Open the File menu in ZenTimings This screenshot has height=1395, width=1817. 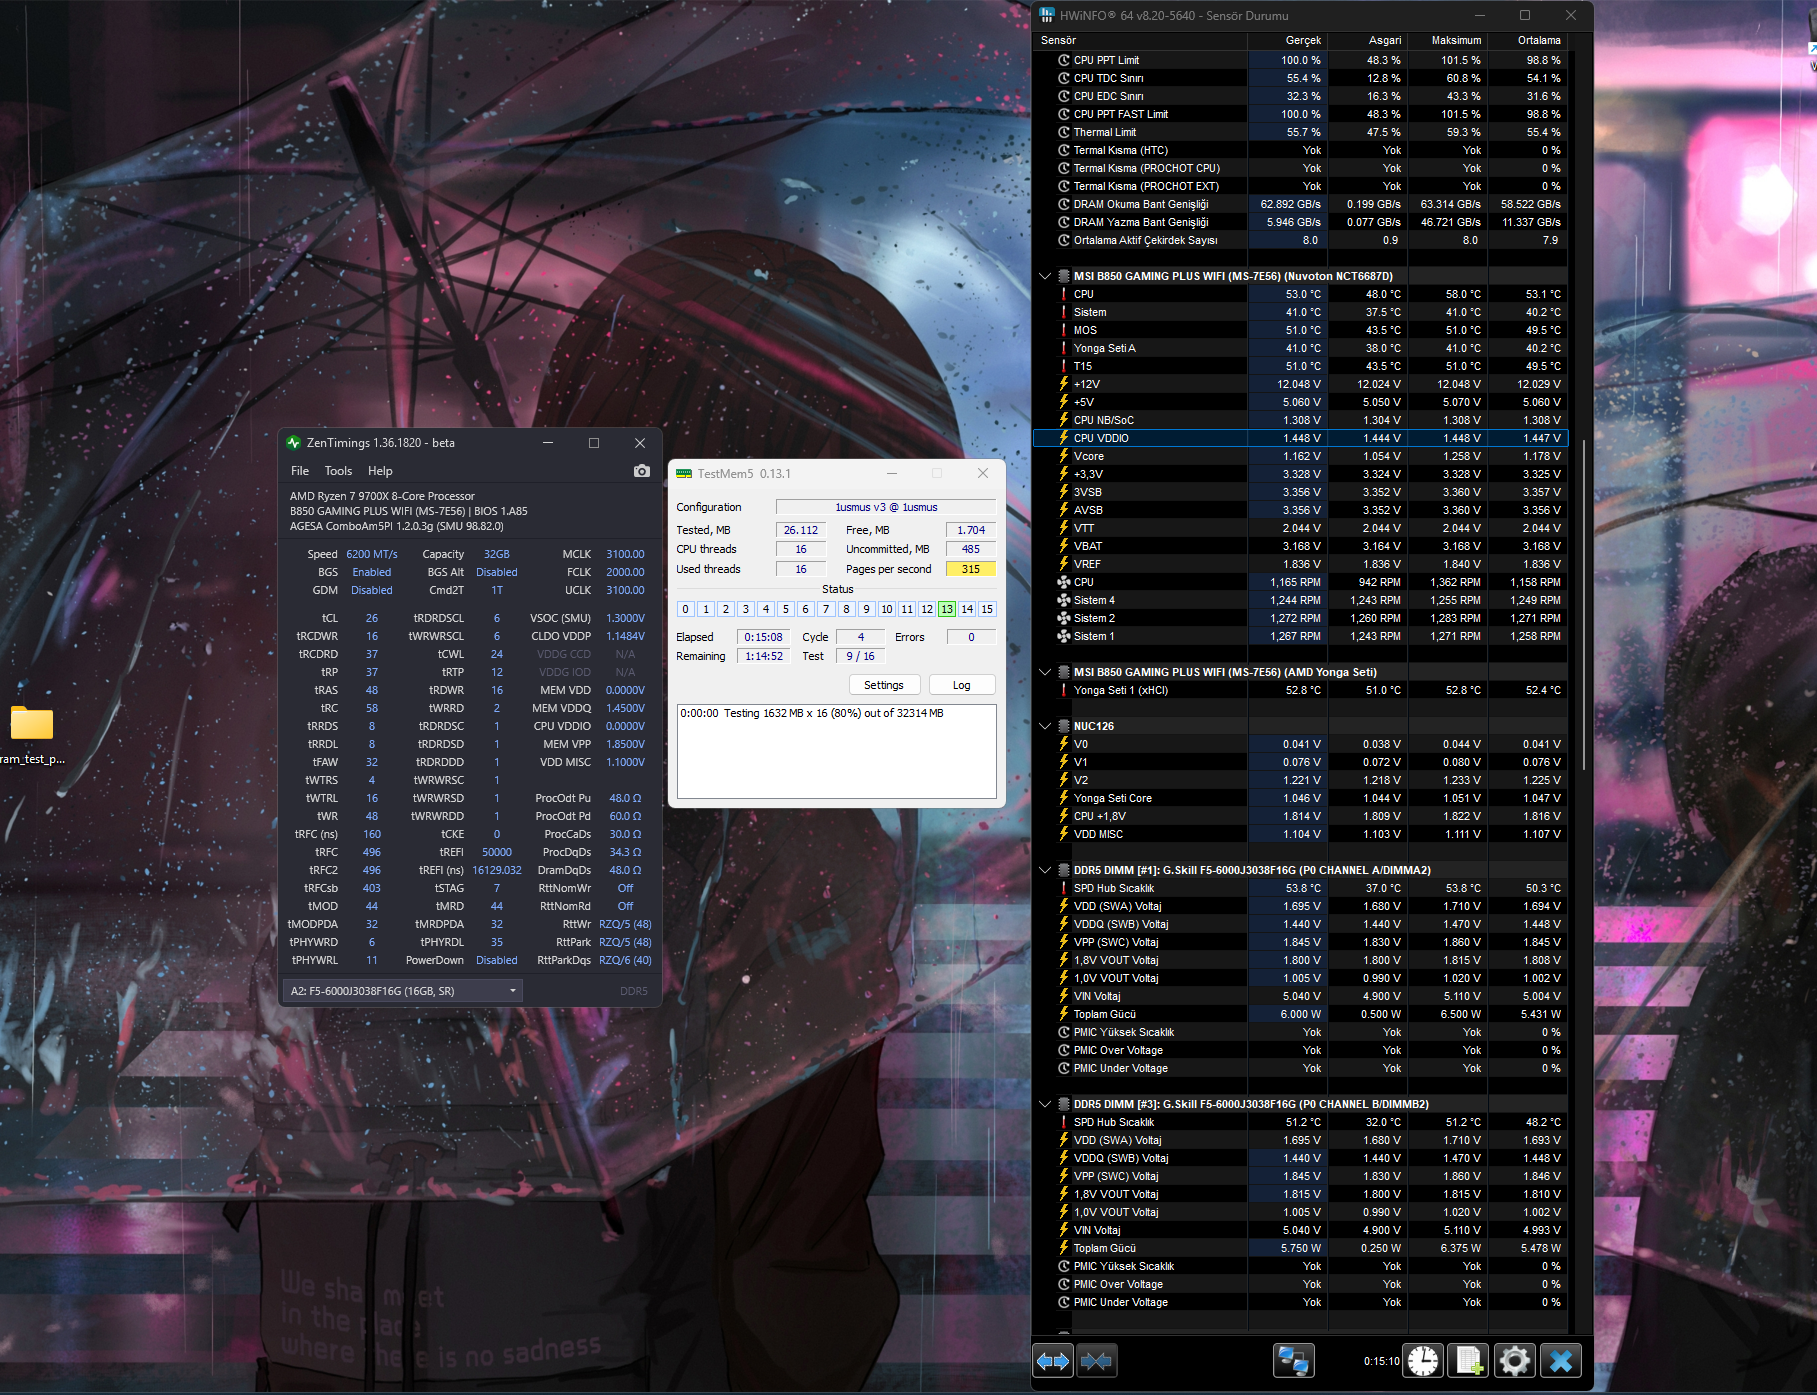click(x=300, y=471)
